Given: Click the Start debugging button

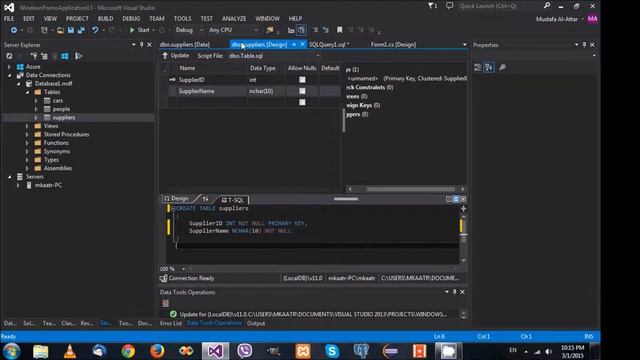Looking at the screenshot, I should coord(140,30).
